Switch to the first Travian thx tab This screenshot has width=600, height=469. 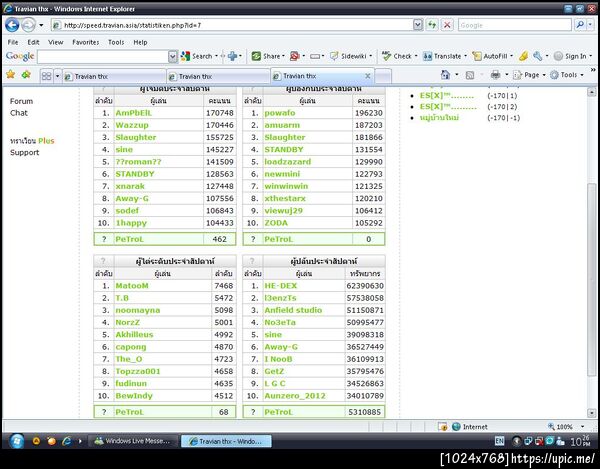pyautogui.click(x=114, y=77)
